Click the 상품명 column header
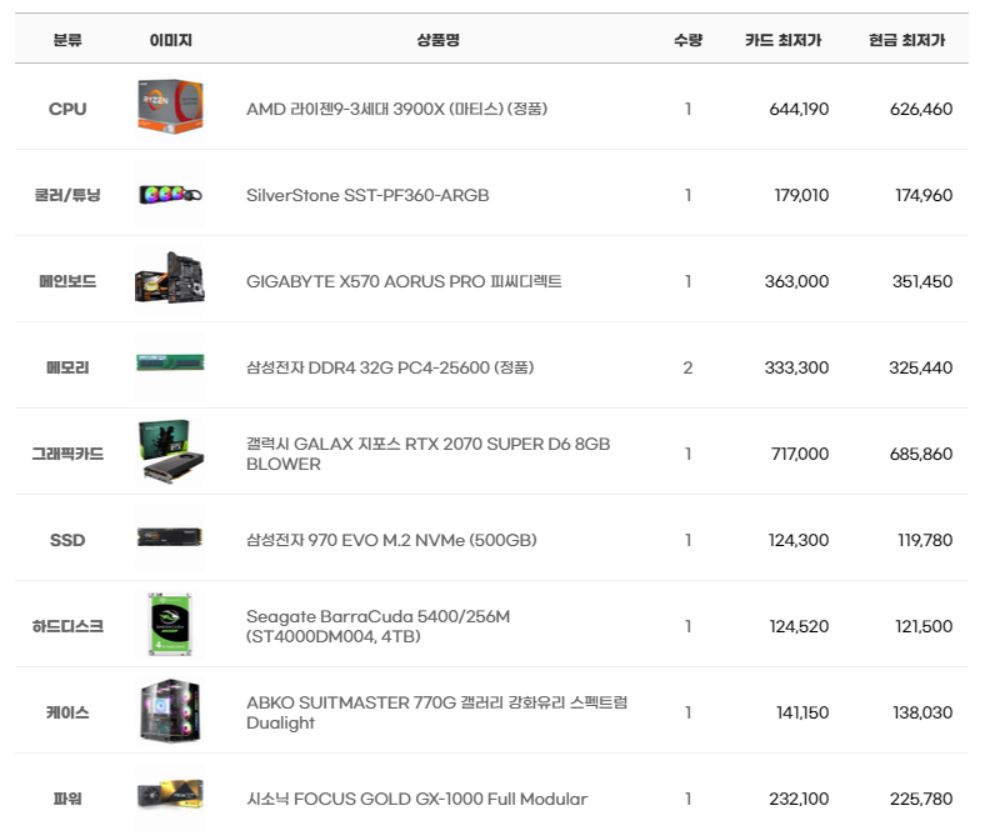The image size is (984, 832). click(439, 40)
